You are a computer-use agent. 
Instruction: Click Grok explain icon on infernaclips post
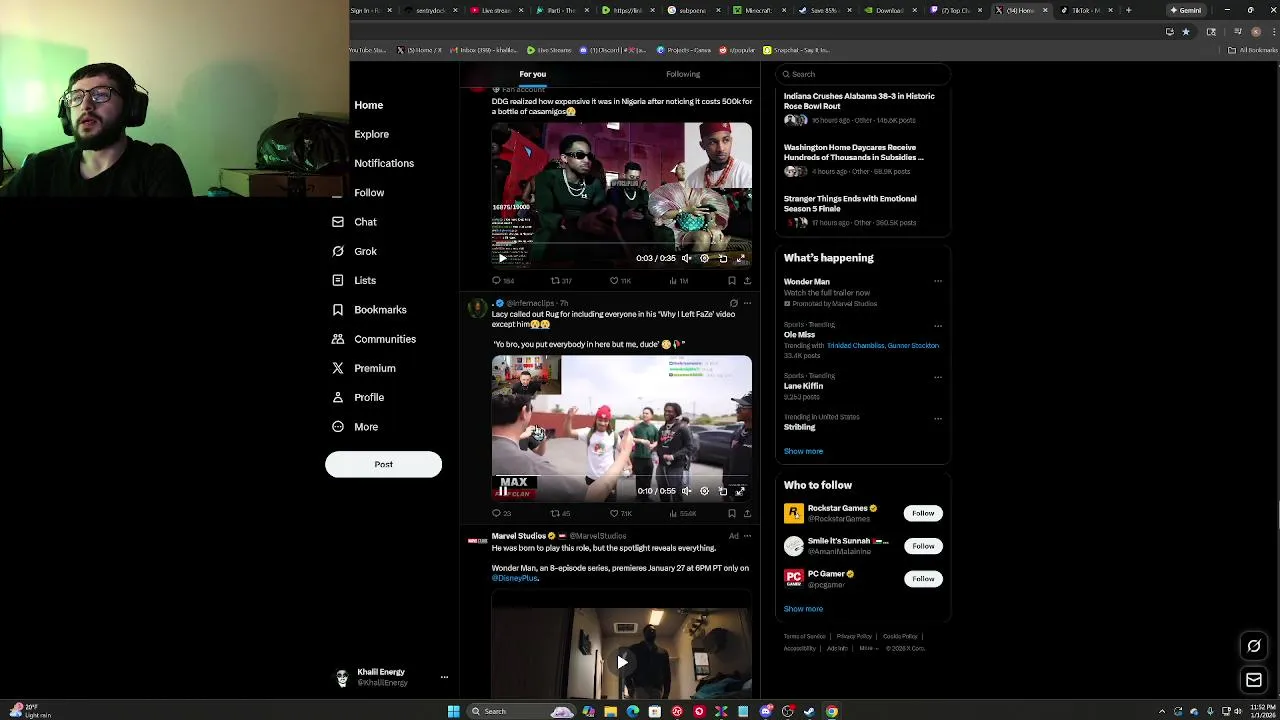click(x=733, y=303)
